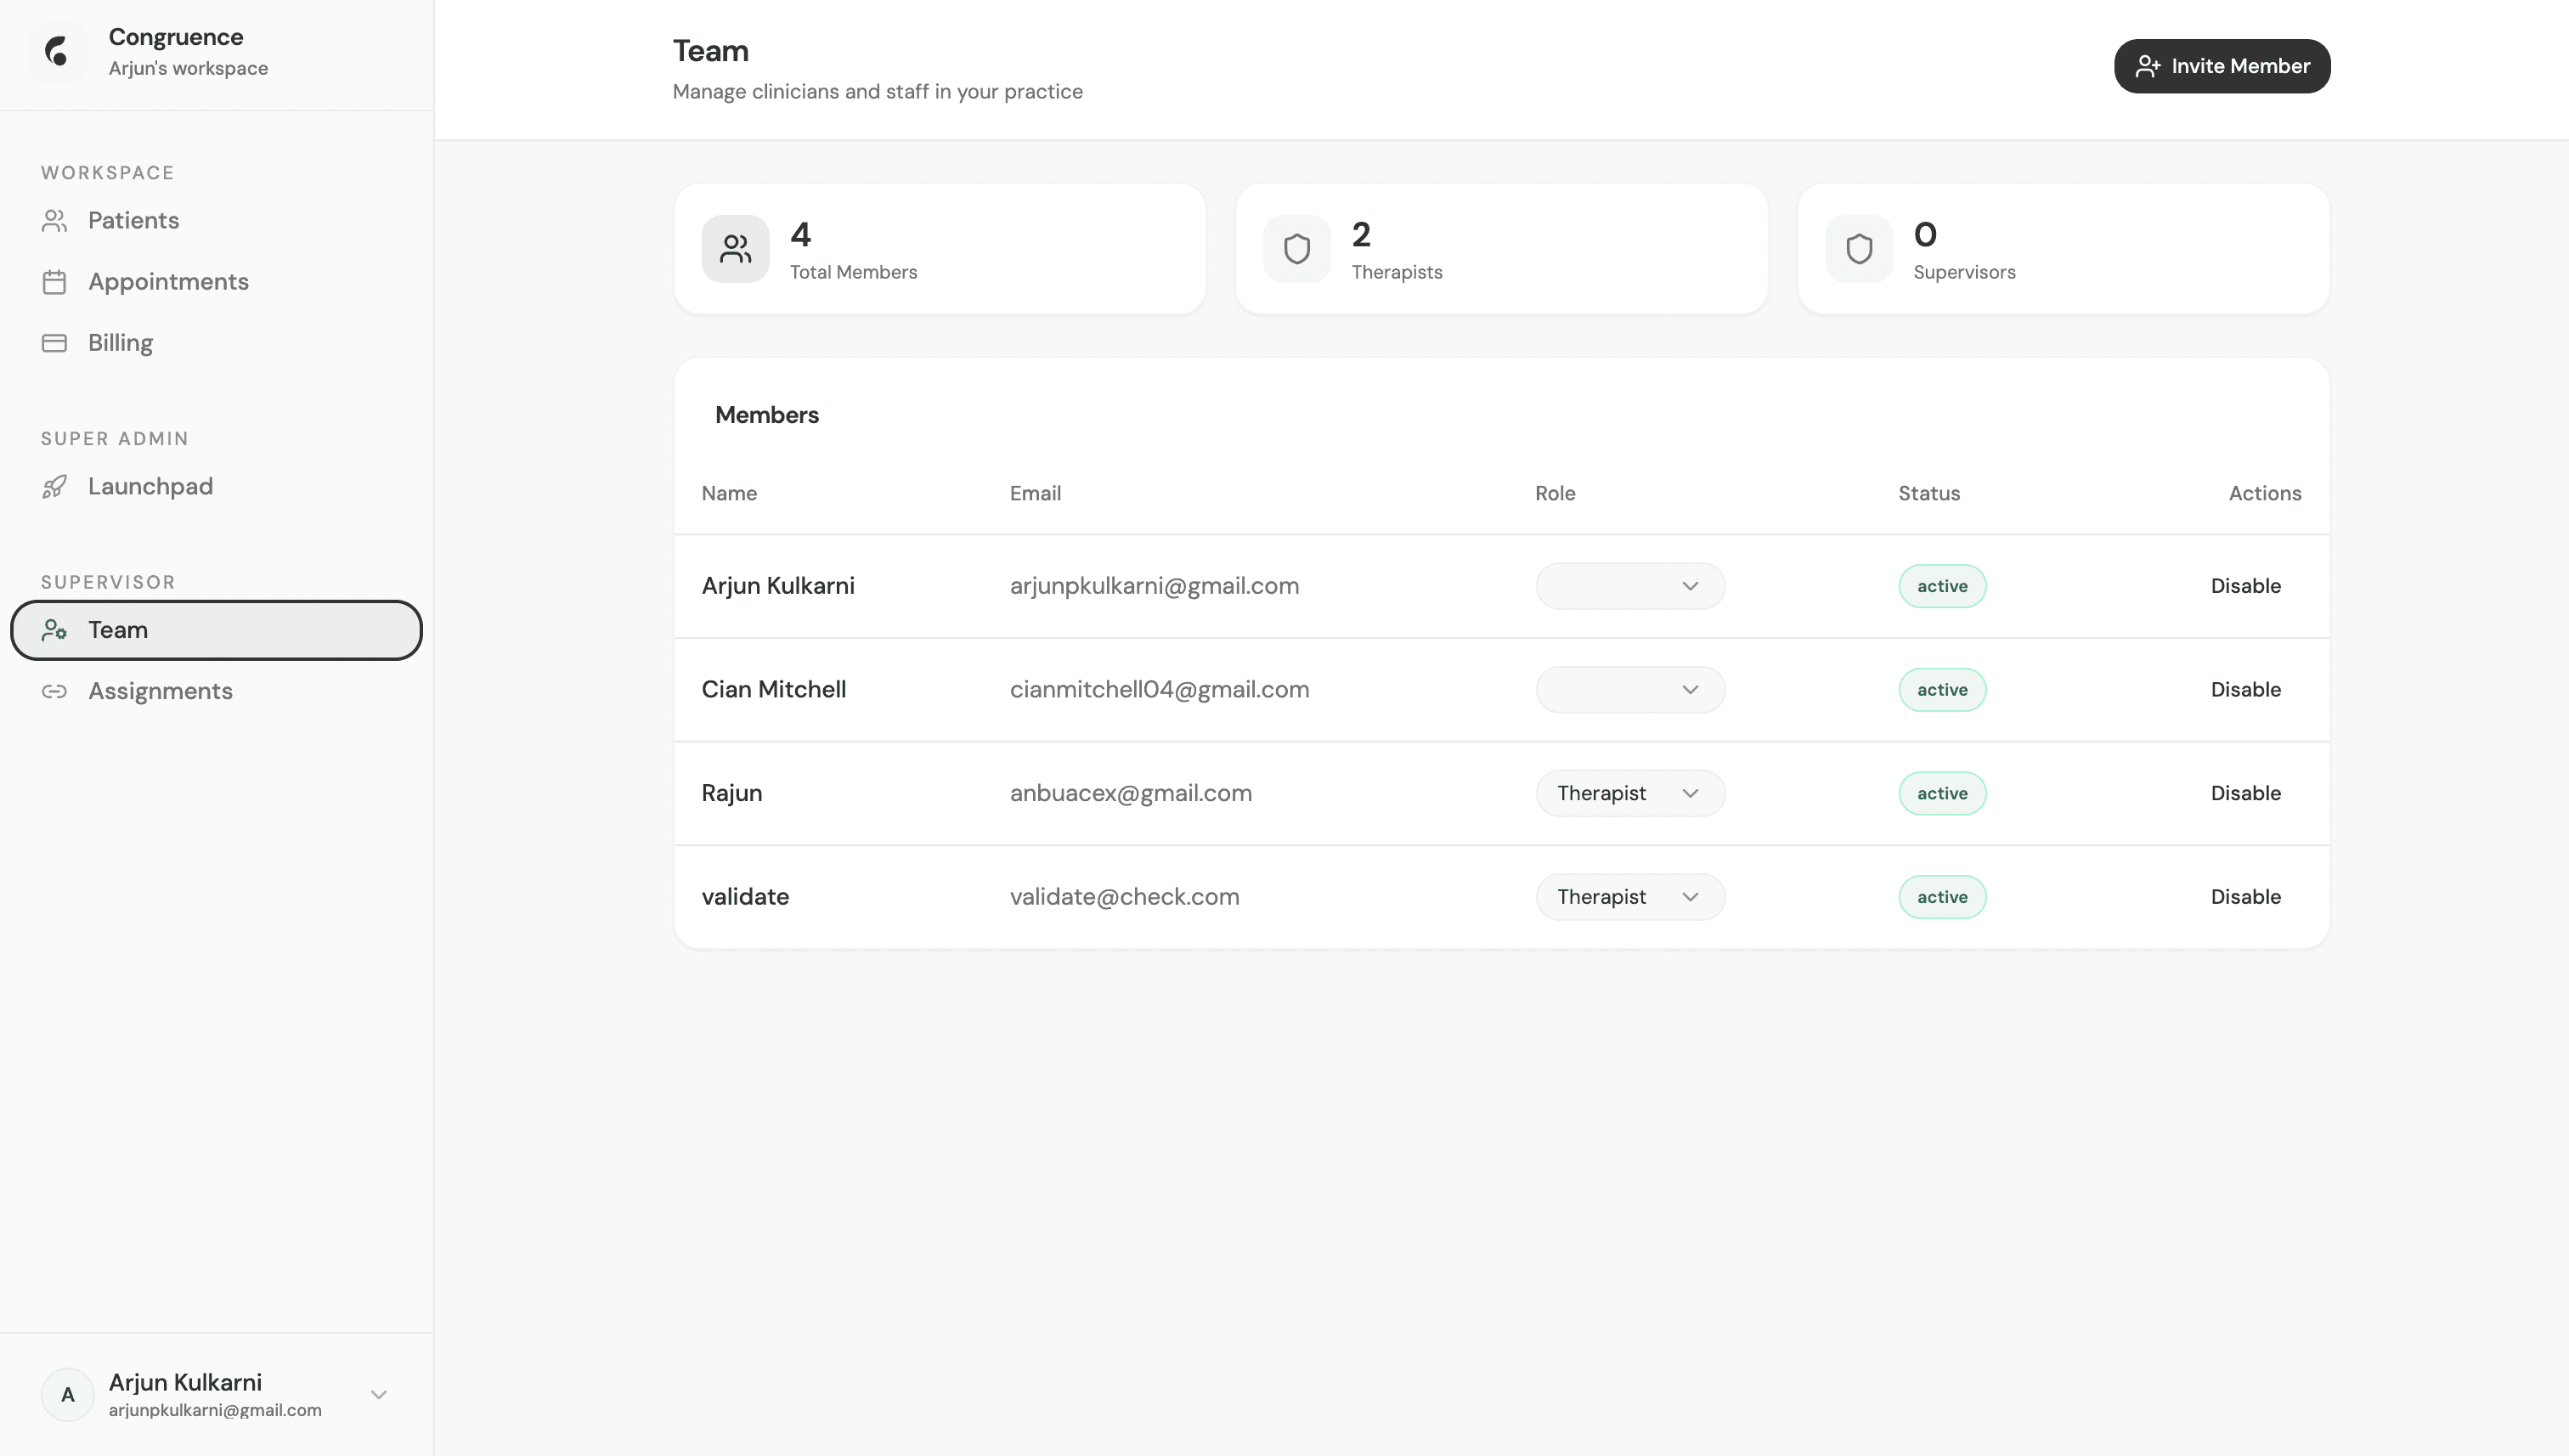Open Arjun Kulkarni's role dropdown
The width and height of the screenshot is (2569, 1456).
coord(1629,586)
